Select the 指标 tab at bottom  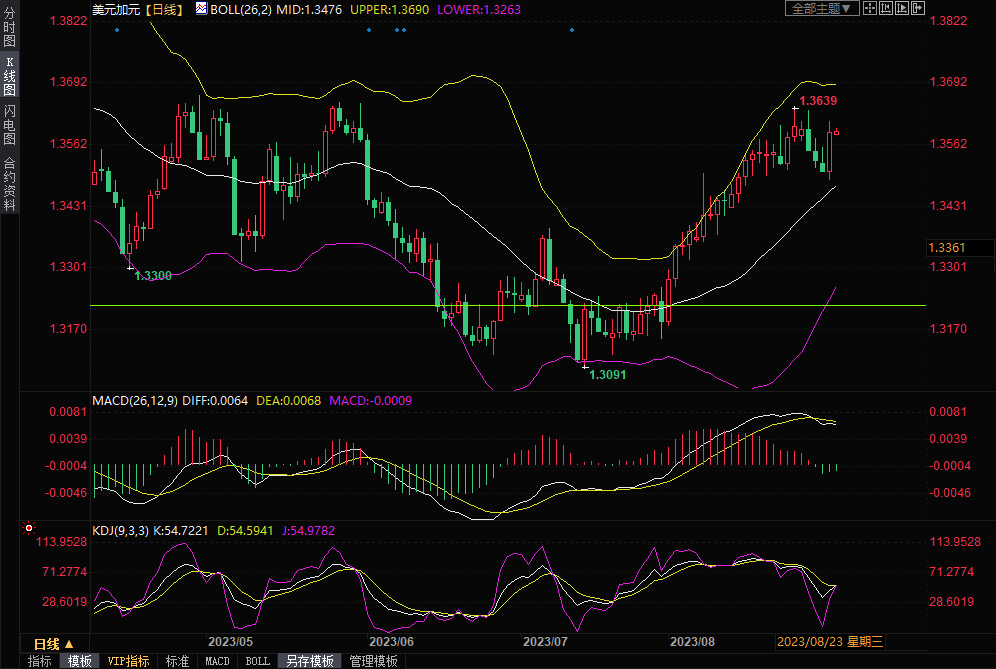tap(40, 661)
